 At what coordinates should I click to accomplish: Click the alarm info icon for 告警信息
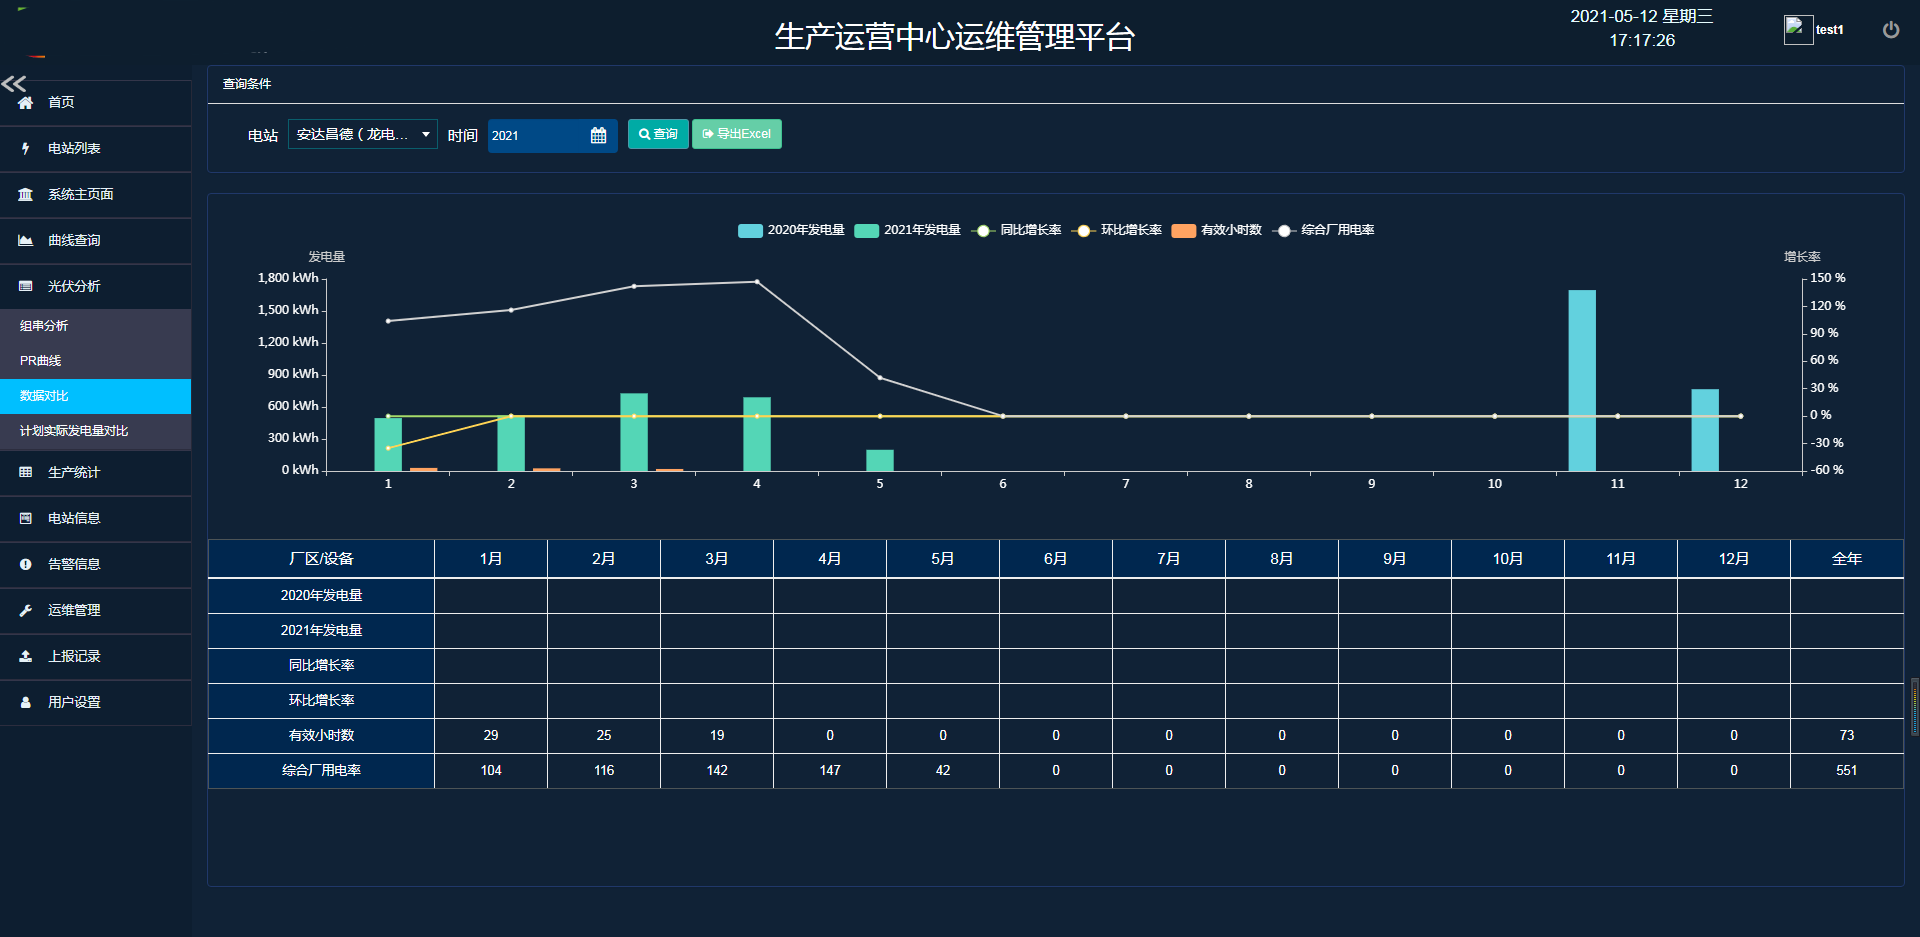(26, 565)
